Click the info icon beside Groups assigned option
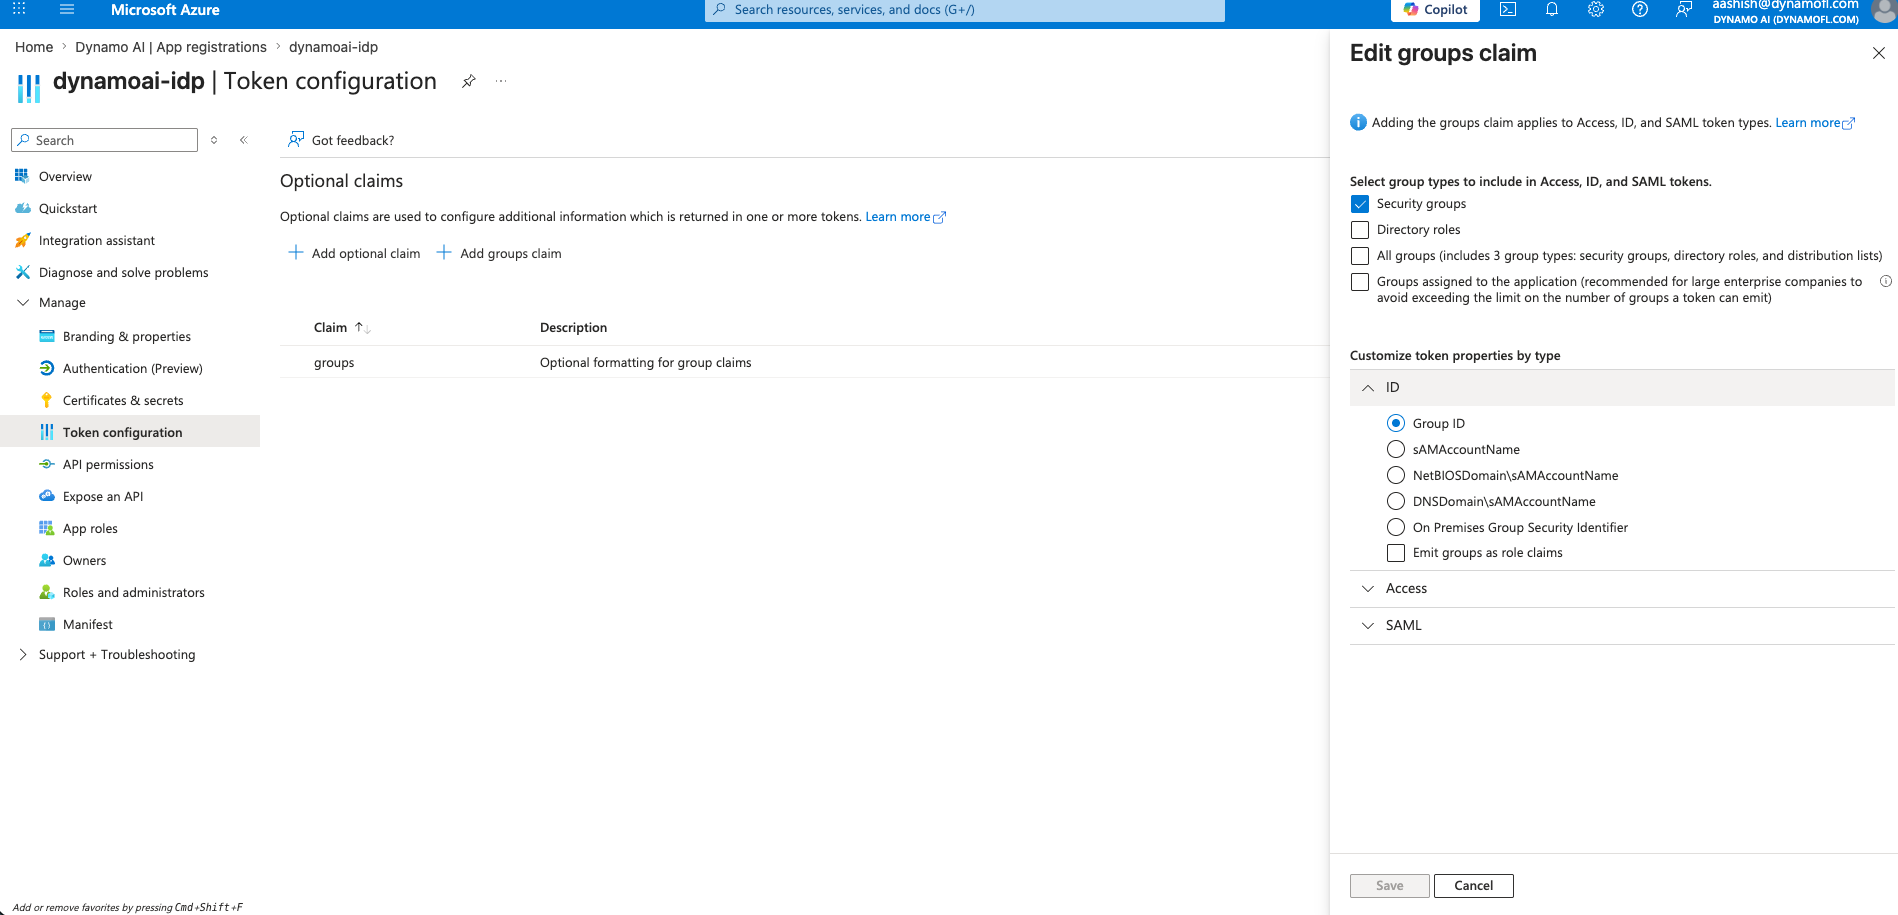The image size is (1898, 915). point(1886,282)
